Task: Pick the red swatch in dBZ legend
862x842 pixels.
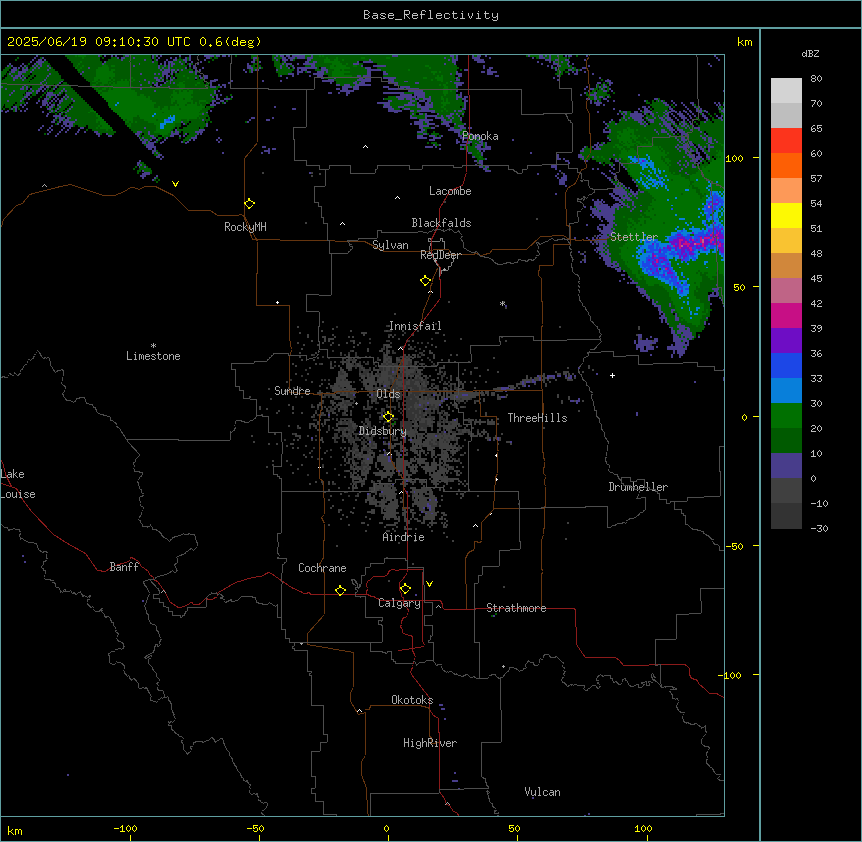Action: click(786, 140)
